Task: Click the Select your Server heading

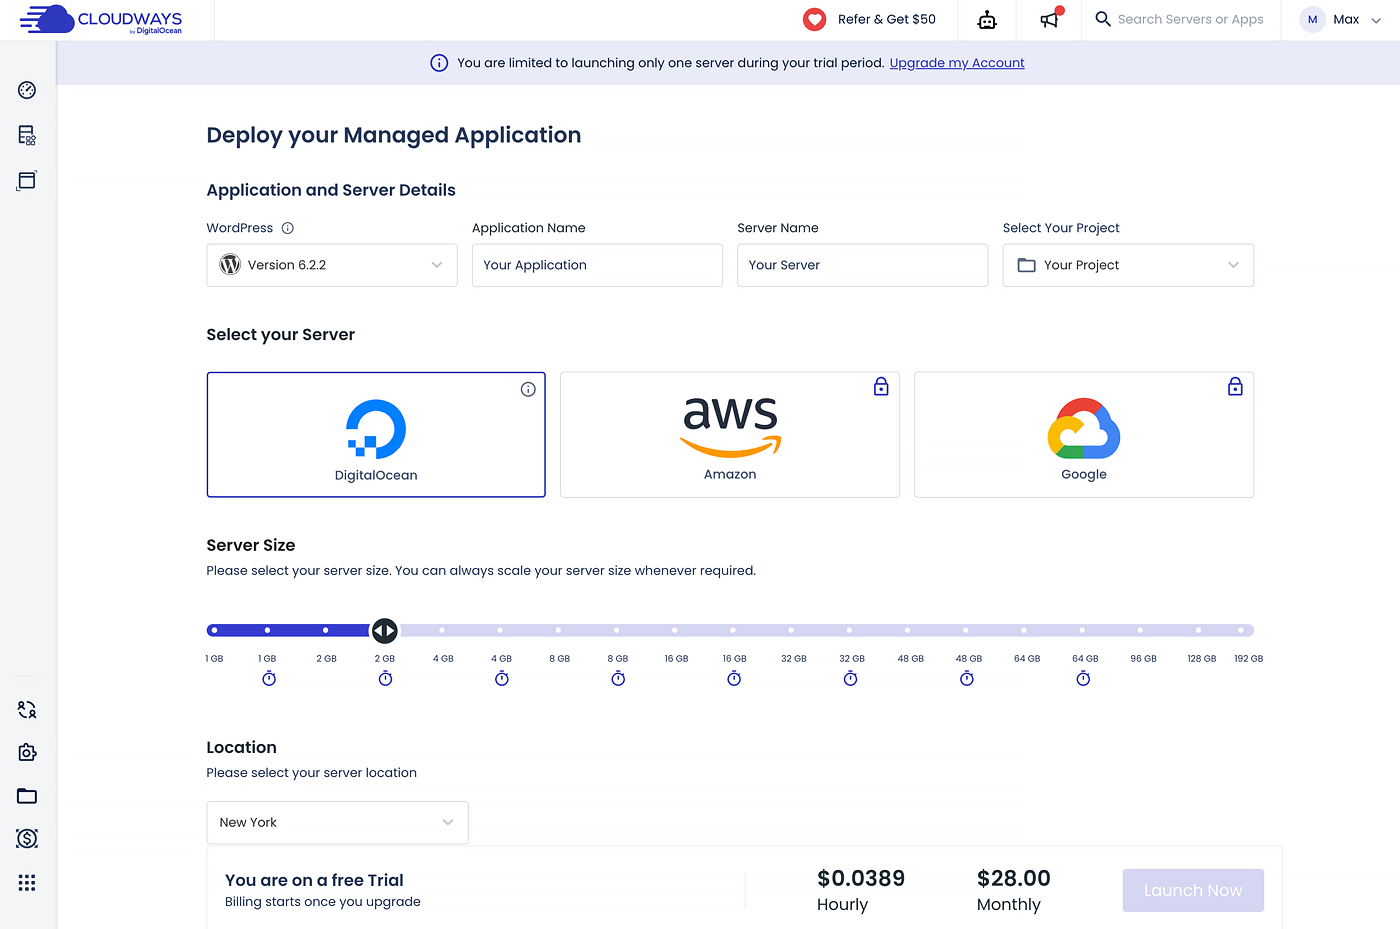Action: pyautogui.click(x=281, y=335)
